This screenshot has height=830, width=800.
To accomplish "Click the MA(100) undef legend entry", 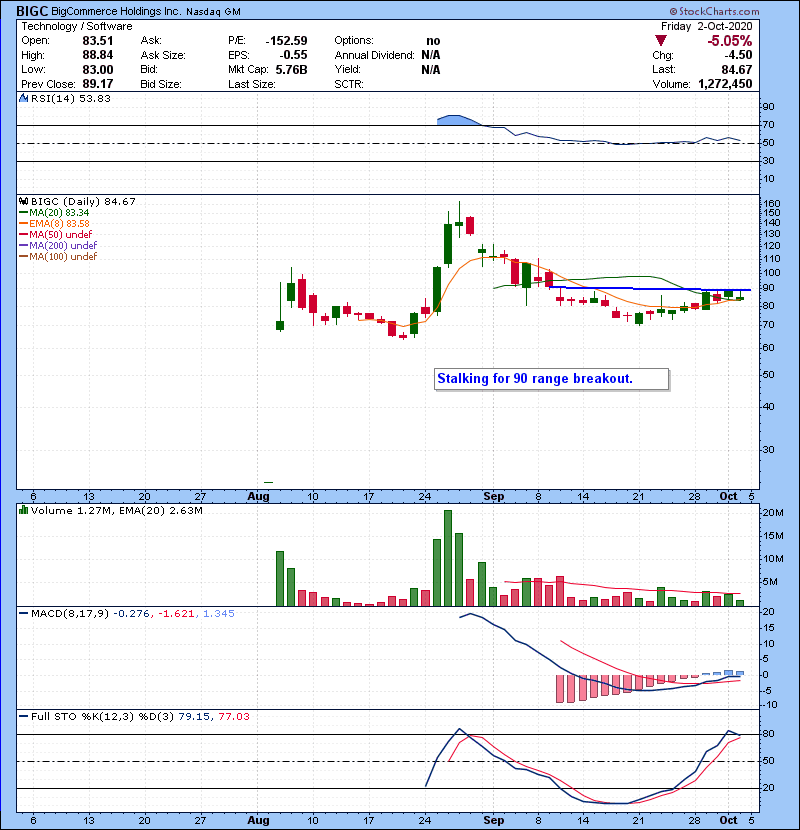I will 58,257.
